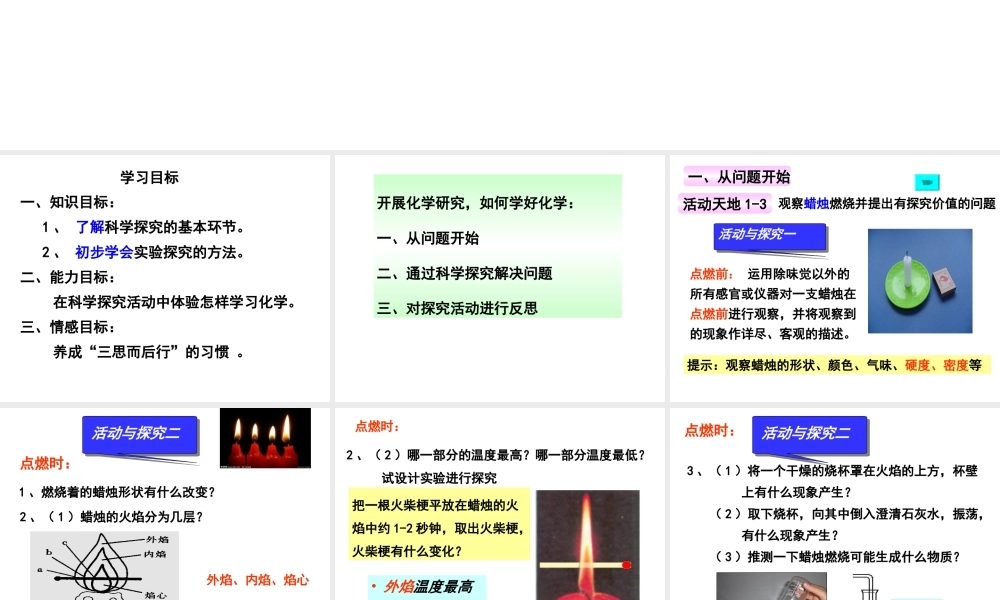The image size is (1000, 600).
Task: Click 三、对探究活动进行反思 in green box
Action: pos(457,308)
